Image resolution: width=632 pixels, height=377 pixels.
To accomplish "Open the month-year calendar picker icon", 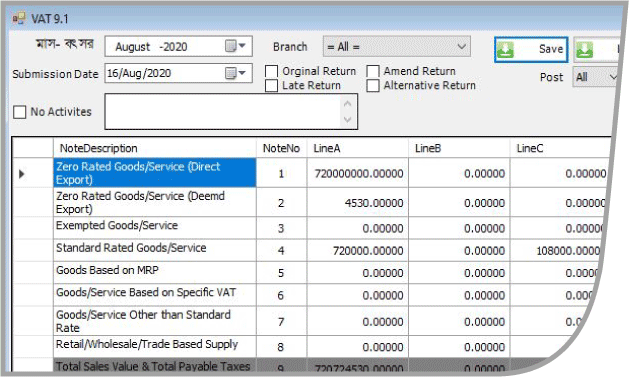I will coord(231,46).
